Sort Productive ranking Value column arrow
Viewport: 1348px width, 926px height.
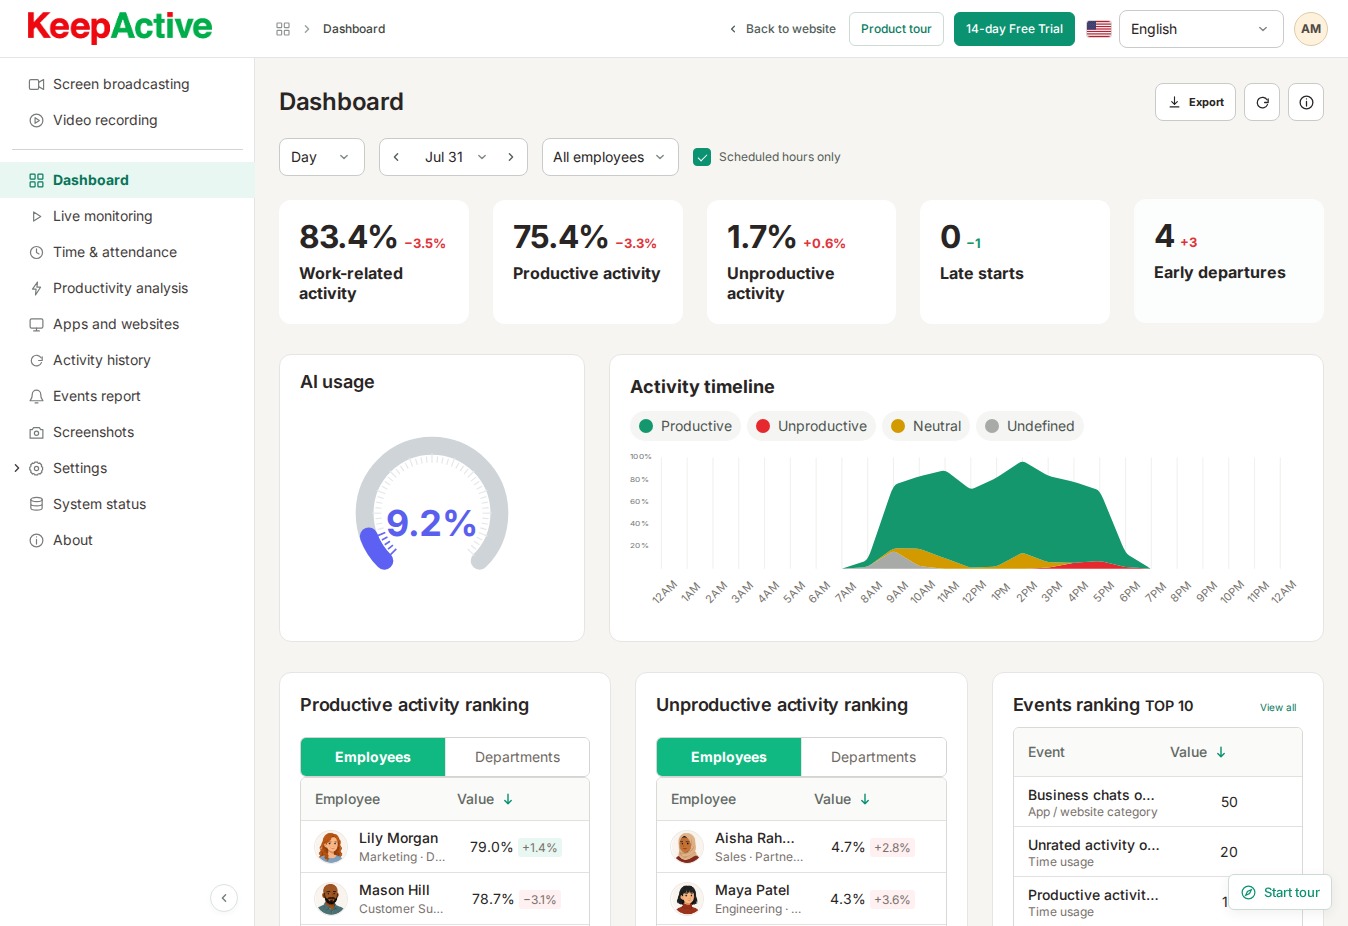pos(508,799)
